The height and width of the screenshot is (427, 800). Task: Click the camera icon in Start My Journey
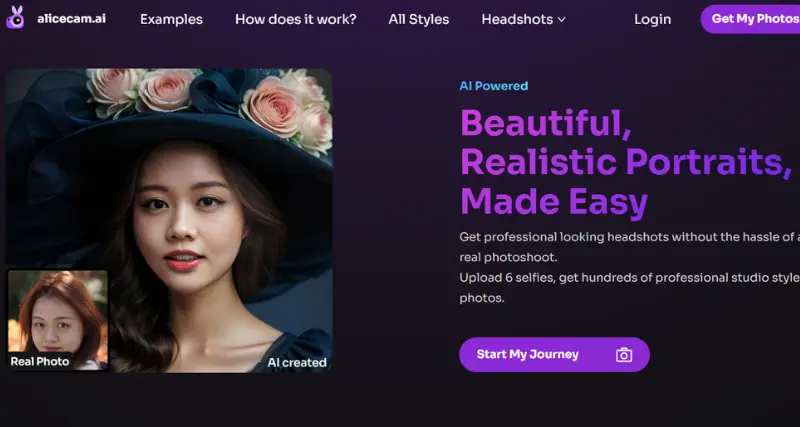click(624, 355)
